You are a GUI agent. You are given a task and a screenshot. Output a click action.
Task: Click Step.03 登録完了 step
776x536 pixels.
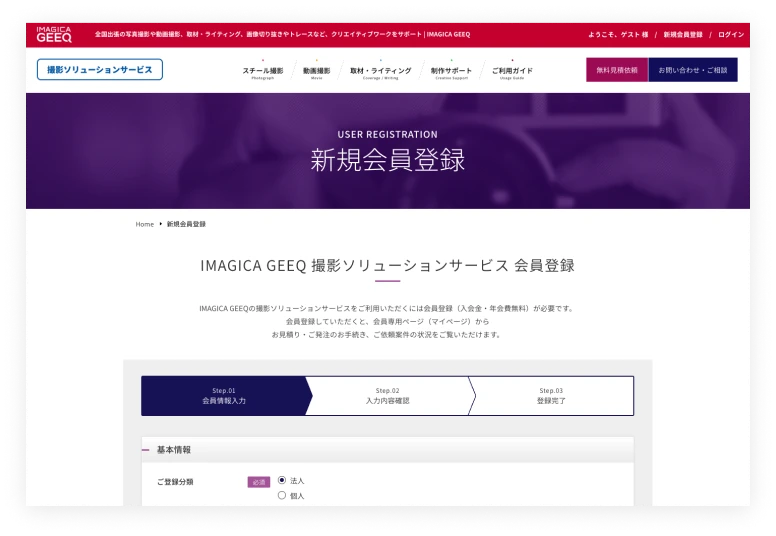pos(551,396)
